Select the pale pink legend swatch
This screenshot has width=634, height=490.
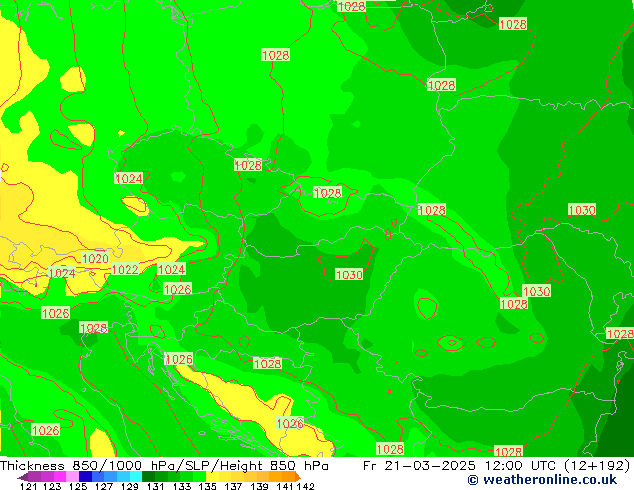72,476
